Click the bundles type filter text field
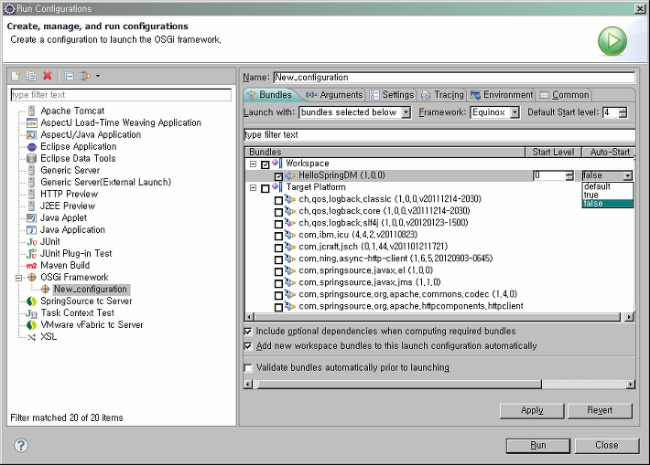The height and width of the screenshot is (465, 650). click(x=439, y=135)
